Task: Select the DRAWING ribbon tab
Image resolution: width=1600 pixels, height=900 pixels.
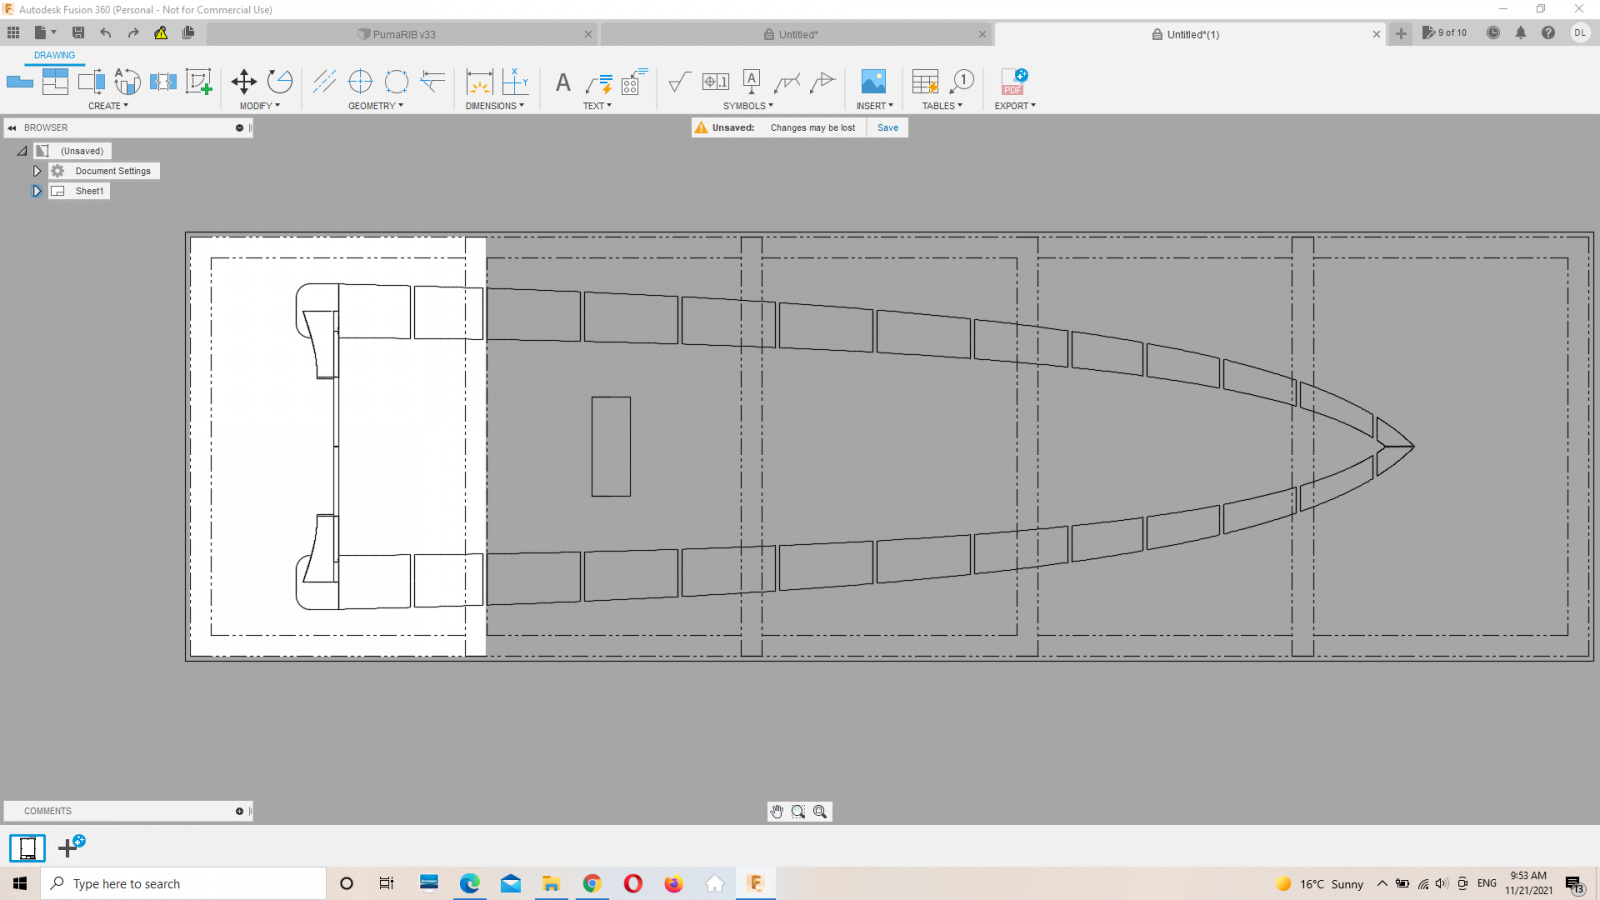Action: pos(54,56)
